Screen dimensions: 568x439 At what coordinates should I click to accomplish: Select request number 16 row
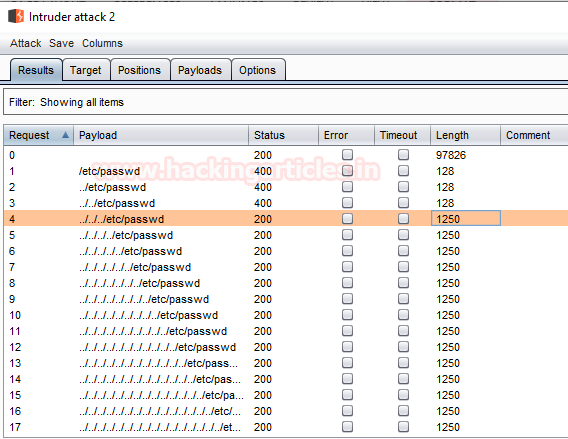15,411
